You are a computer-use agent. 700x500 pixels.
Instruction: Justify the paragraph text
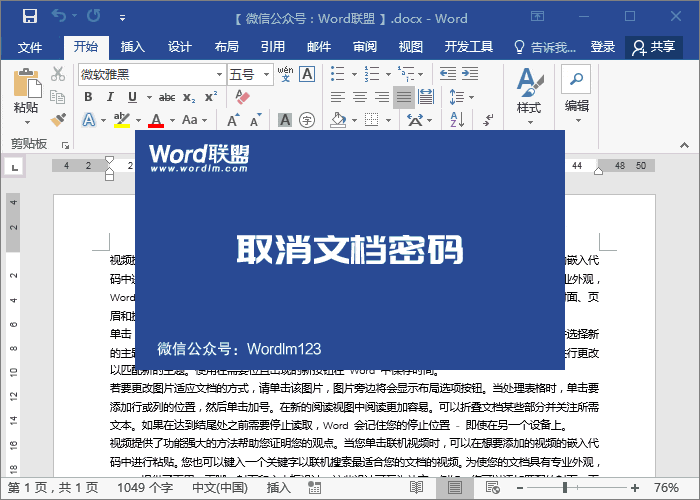pyautogui.click(x=404, y=97)
